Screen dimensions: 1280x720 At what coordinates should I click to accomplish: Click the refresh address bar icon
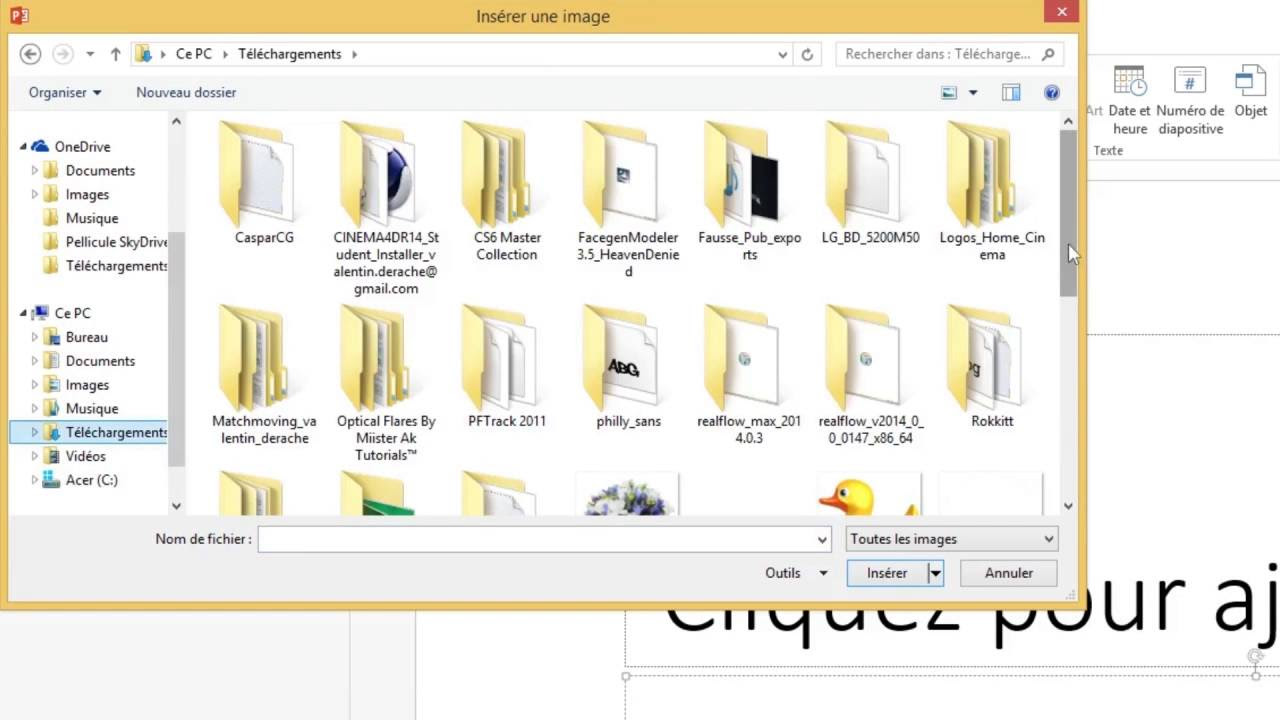pos(807,55)
